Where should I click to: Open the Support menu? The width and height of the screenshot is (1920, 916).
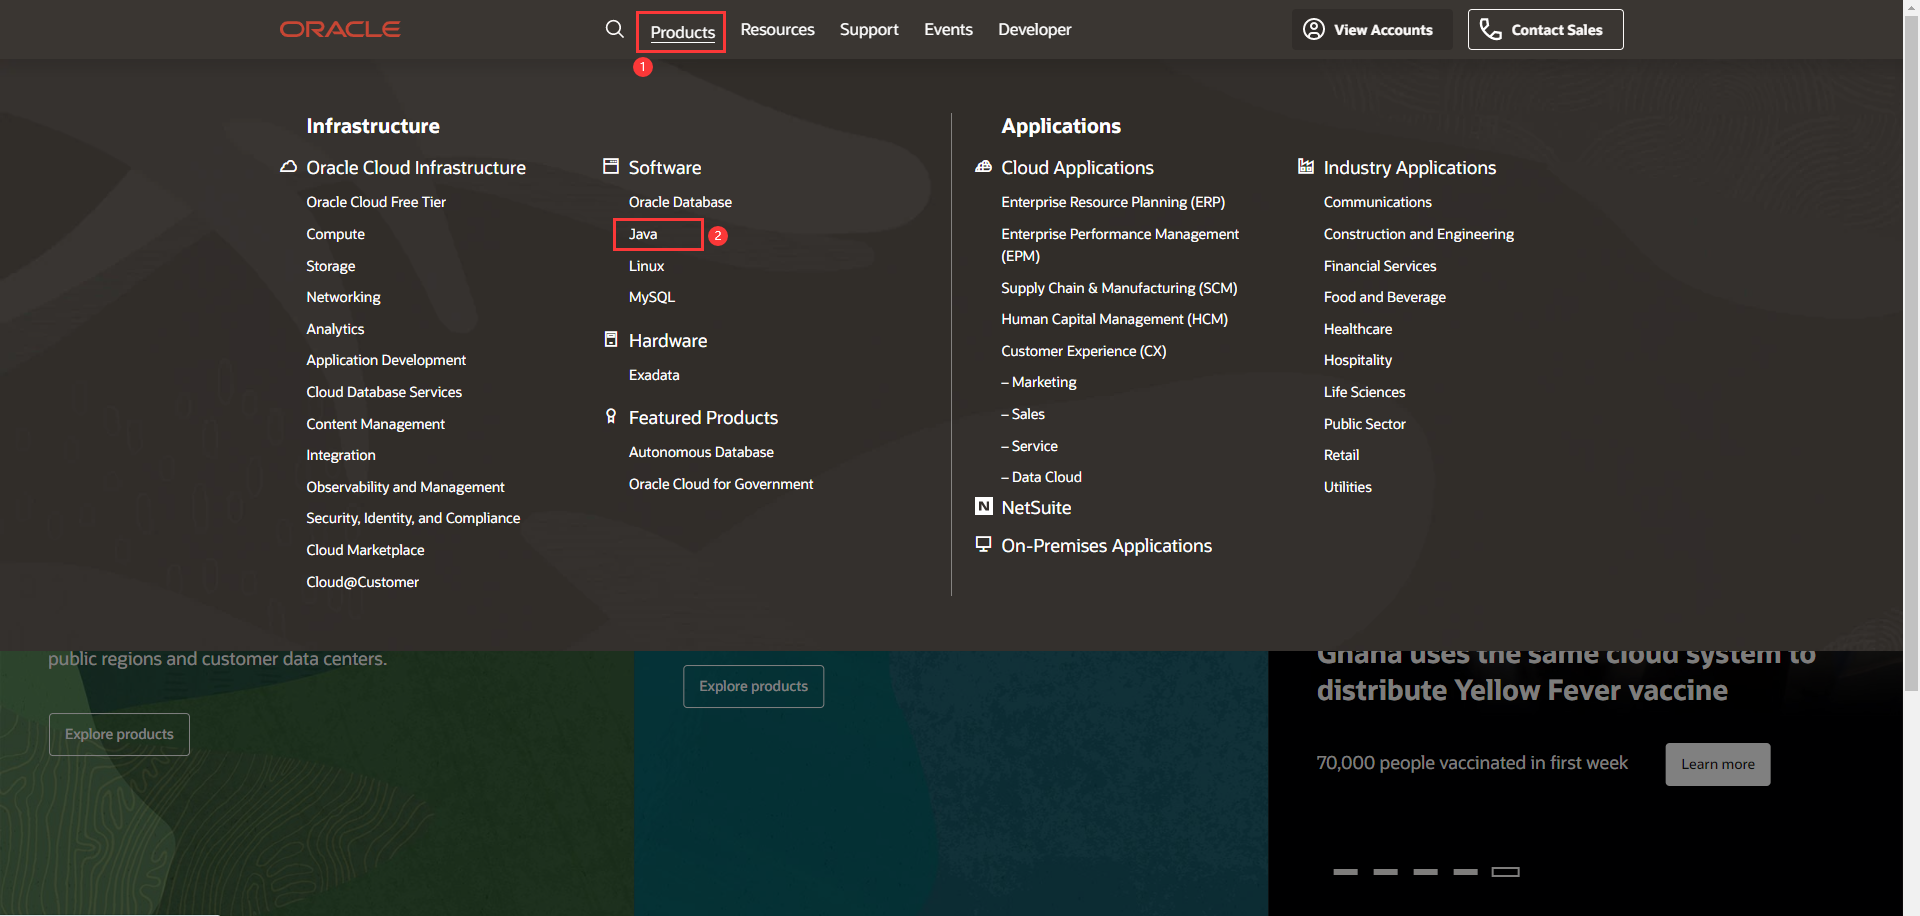[x=869, y=29]
